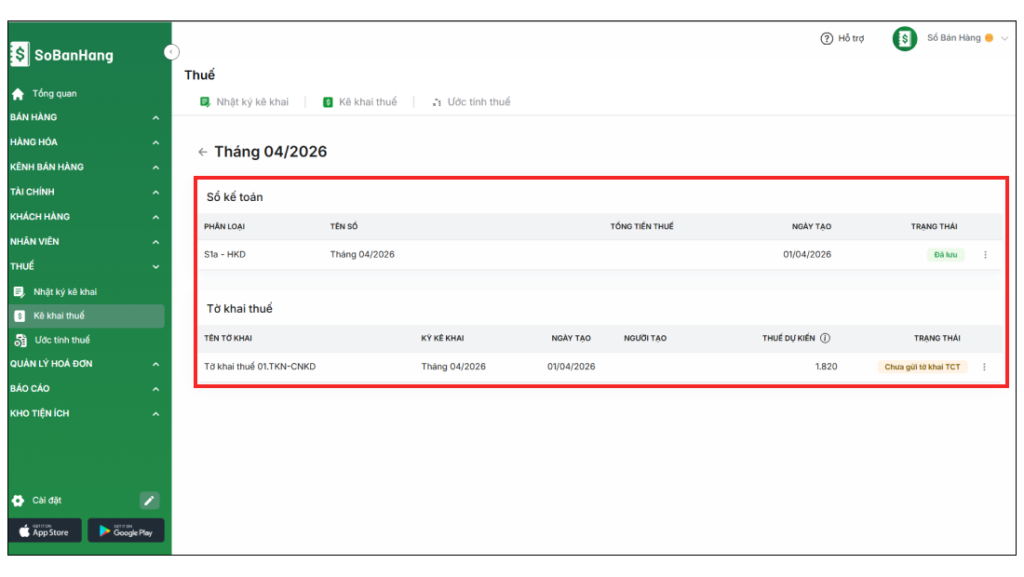
Task: Click the Sổ Bán Hàng account avatar
Action: tap(904, 39)
